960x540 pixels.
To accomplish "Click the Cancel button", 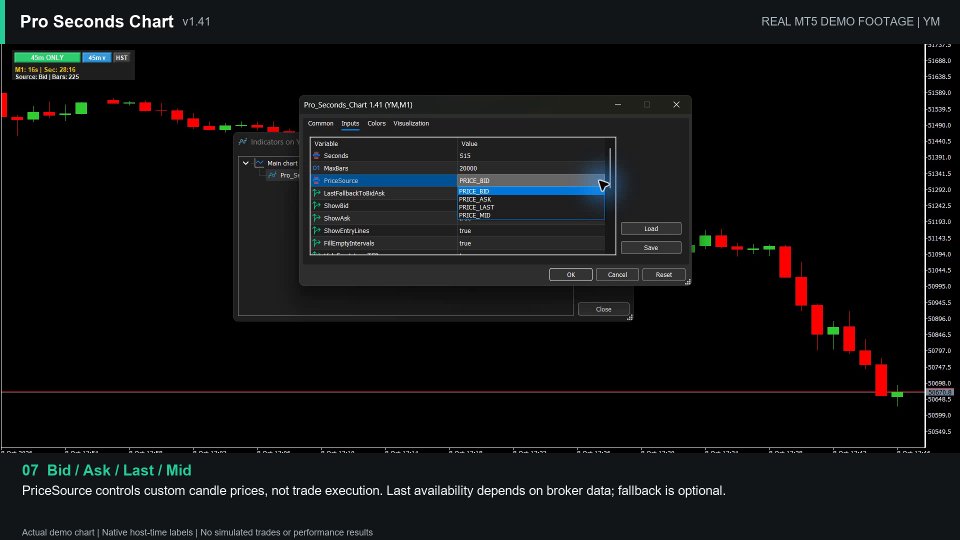I will click(x=617, y=275).
